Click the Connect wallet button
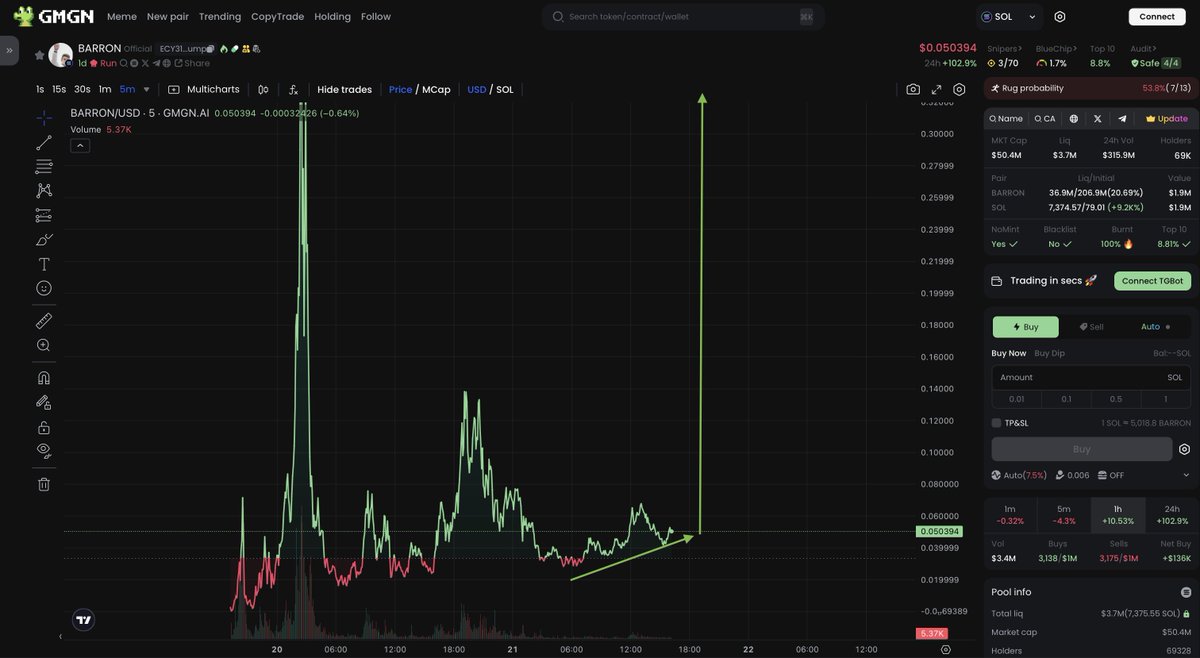The width and height of the screenshot is (1200, 658). pos(1157,16)
